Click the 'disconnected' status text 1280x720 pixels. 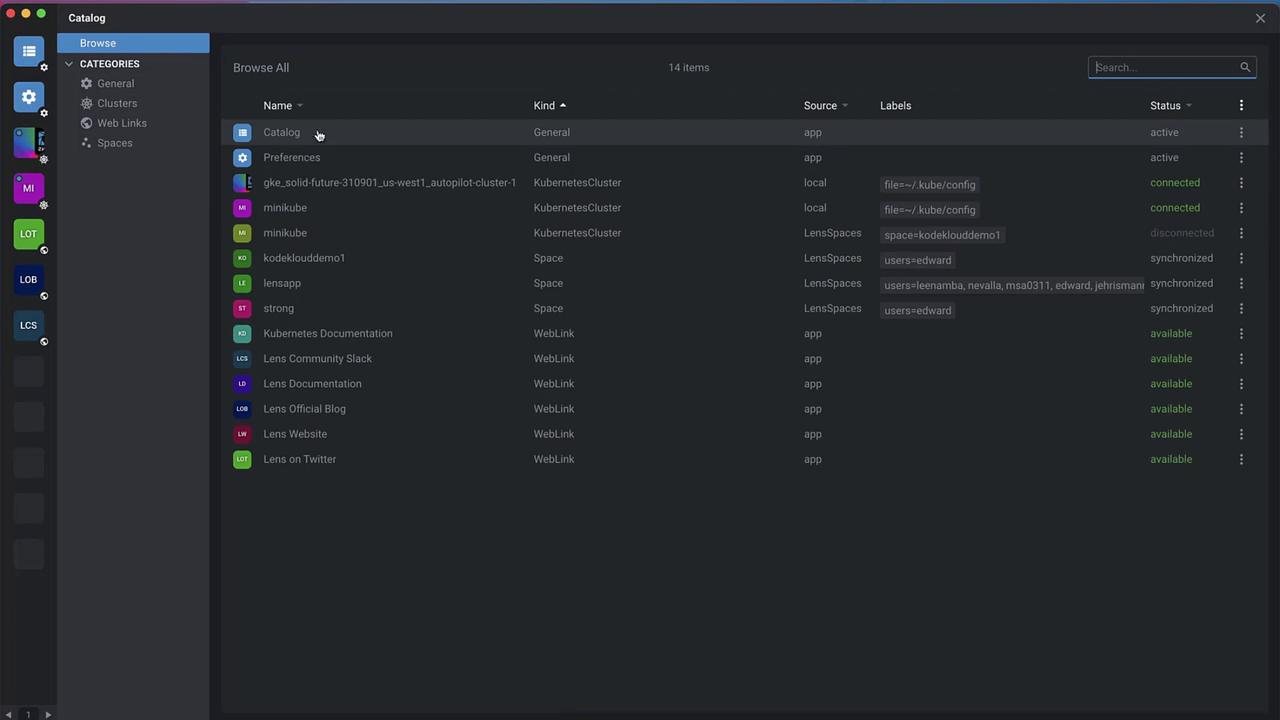point(1182,233)
